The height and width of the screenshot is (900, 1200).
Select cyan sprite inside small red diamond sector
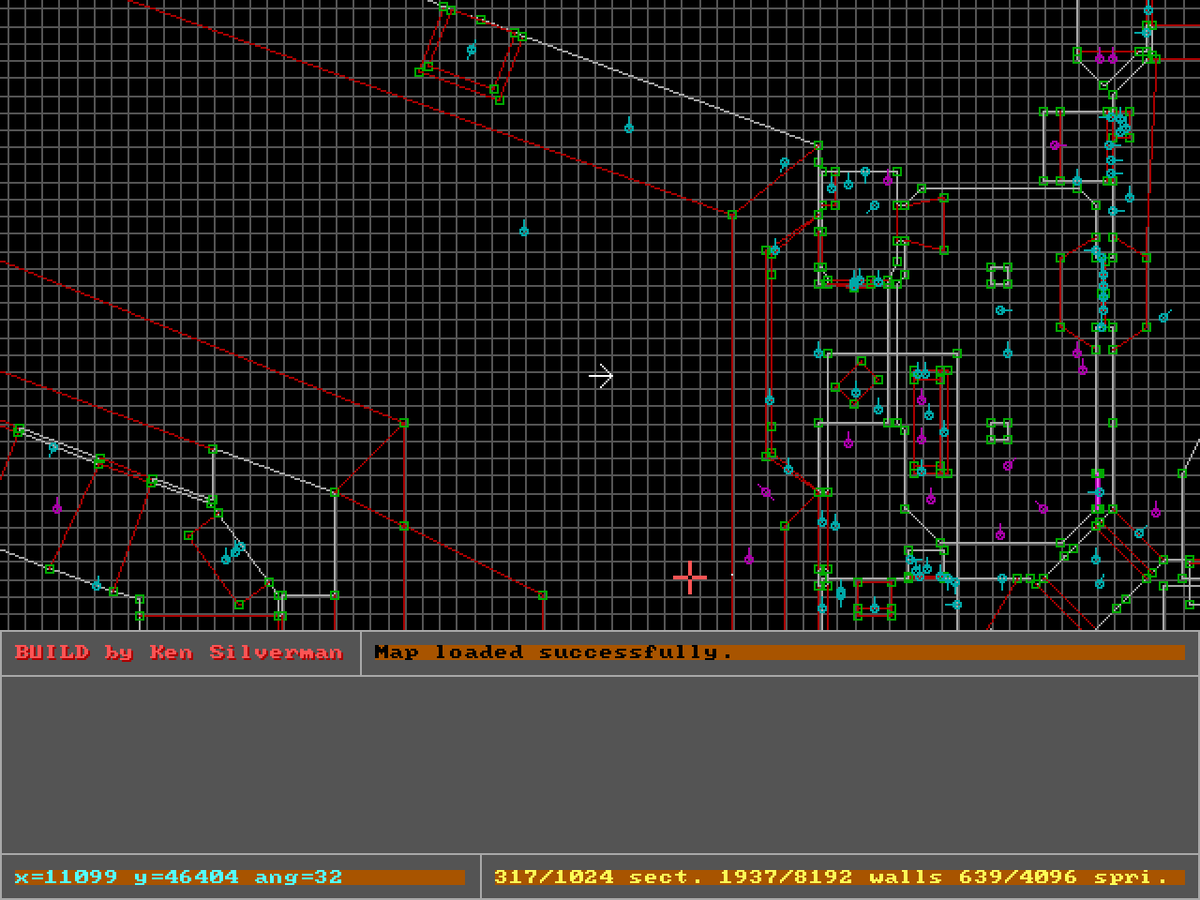(856, 392)
